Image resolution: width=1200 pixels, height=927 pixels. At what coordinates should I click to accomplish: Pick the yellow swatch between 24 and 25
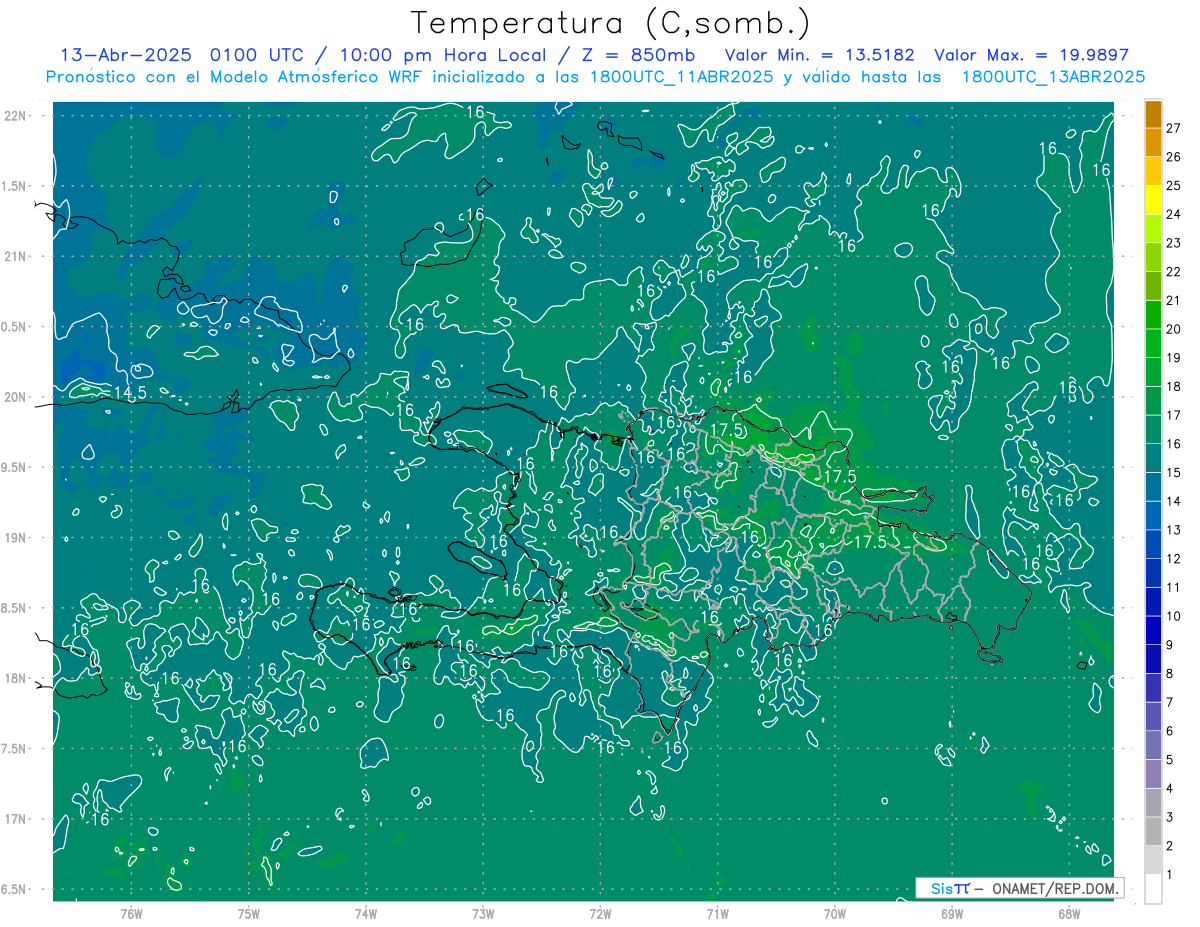click(1153, 200)
